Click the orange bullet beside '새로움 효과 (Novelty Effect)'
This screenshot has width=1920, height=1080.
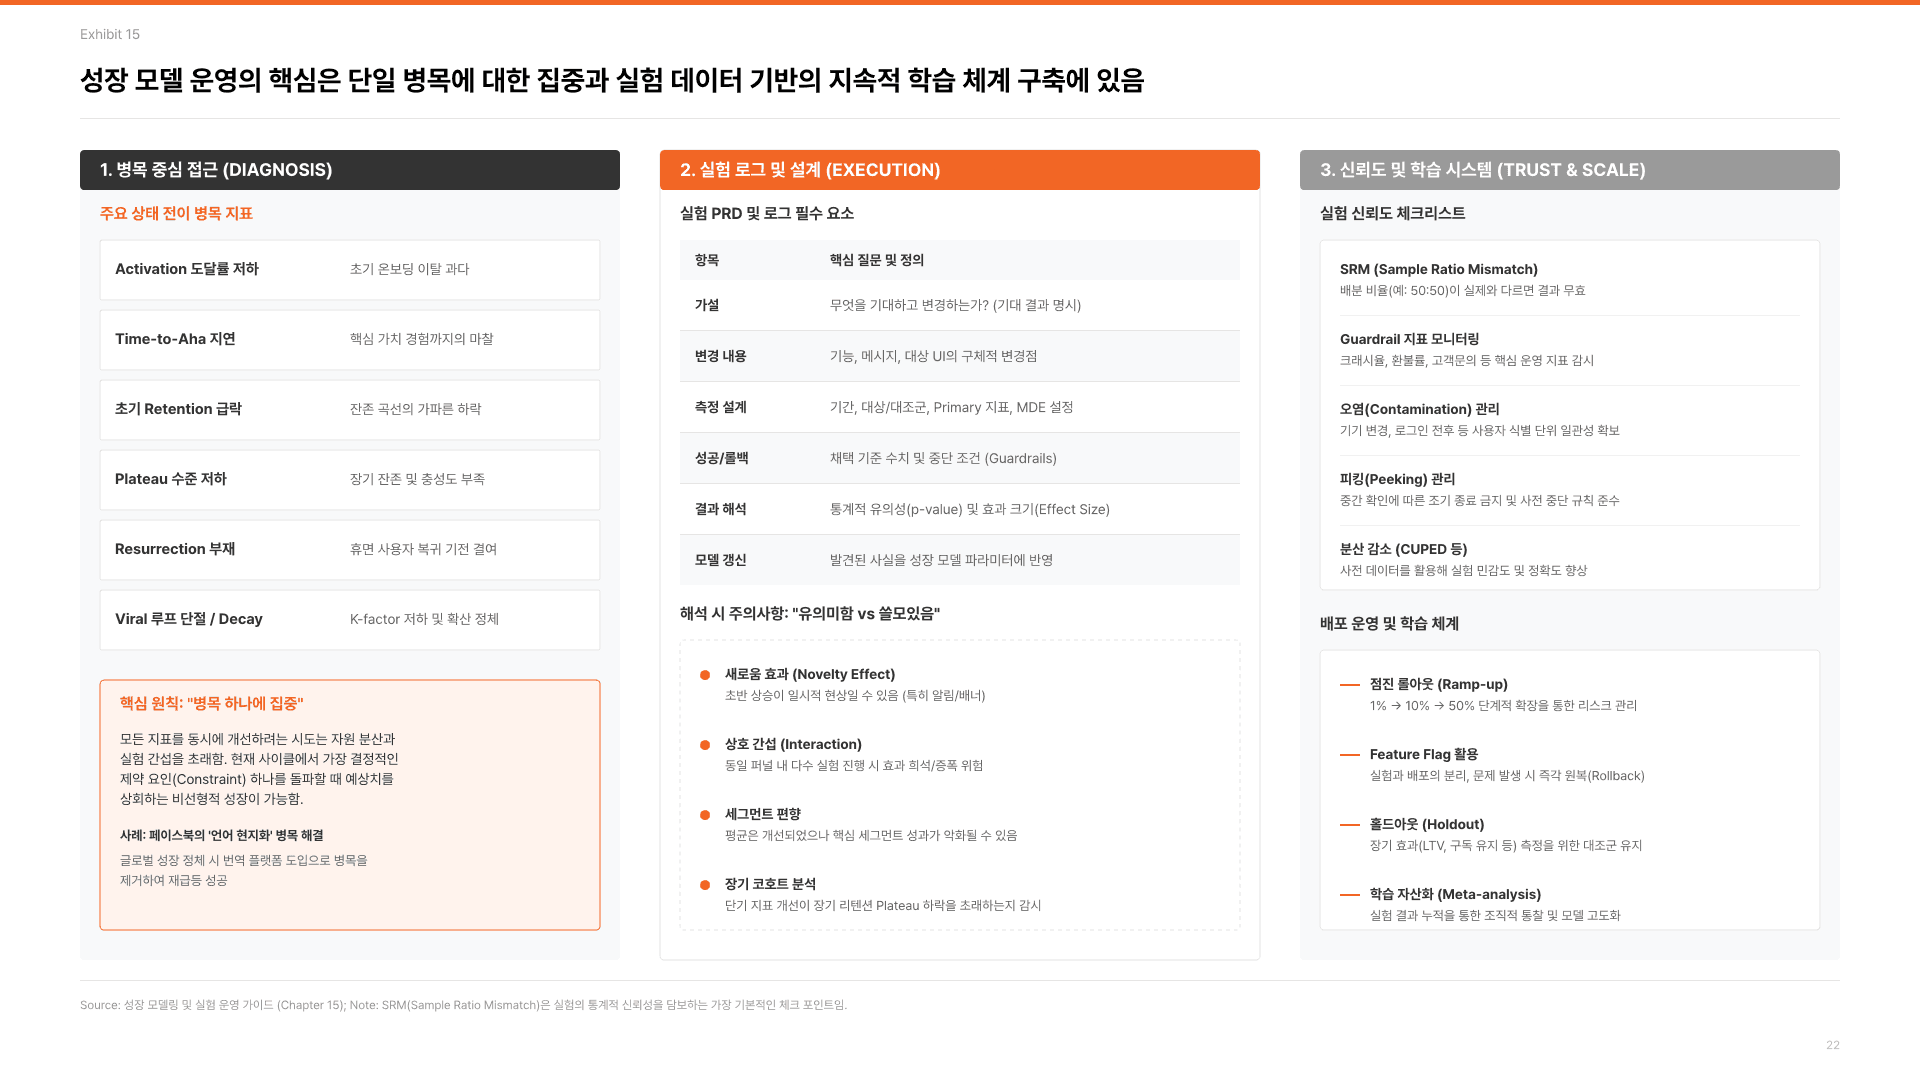tap(705, 675)
